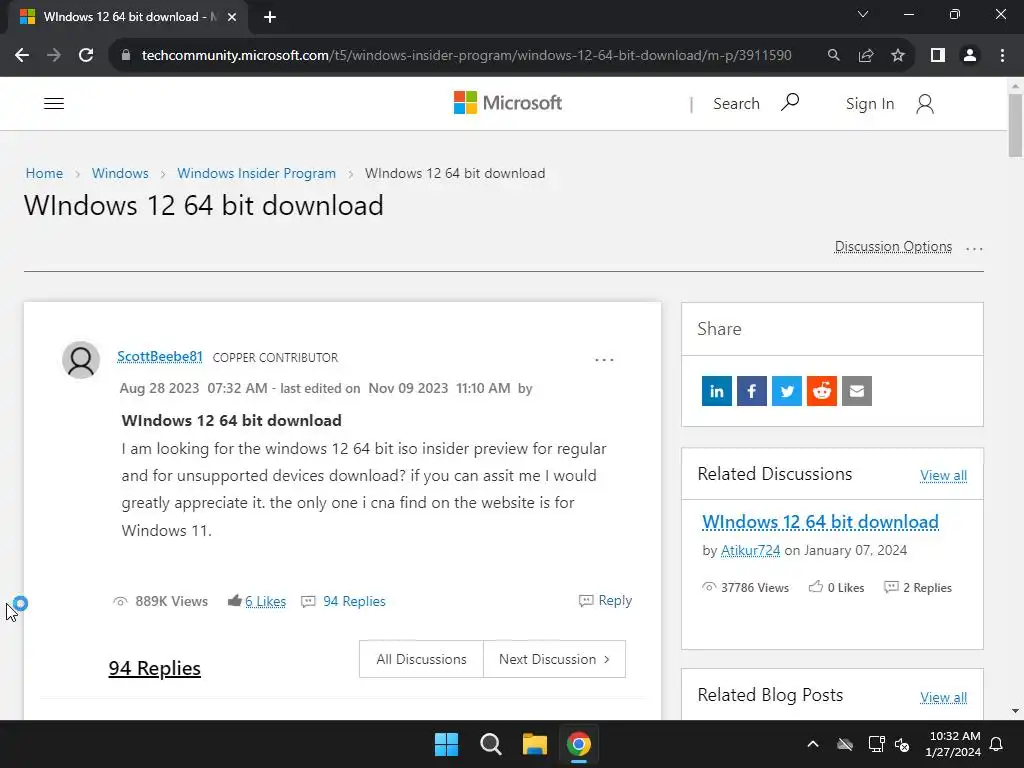1024x768 pixels.
Task: Share via Email icon
Action: coord(857,391)
